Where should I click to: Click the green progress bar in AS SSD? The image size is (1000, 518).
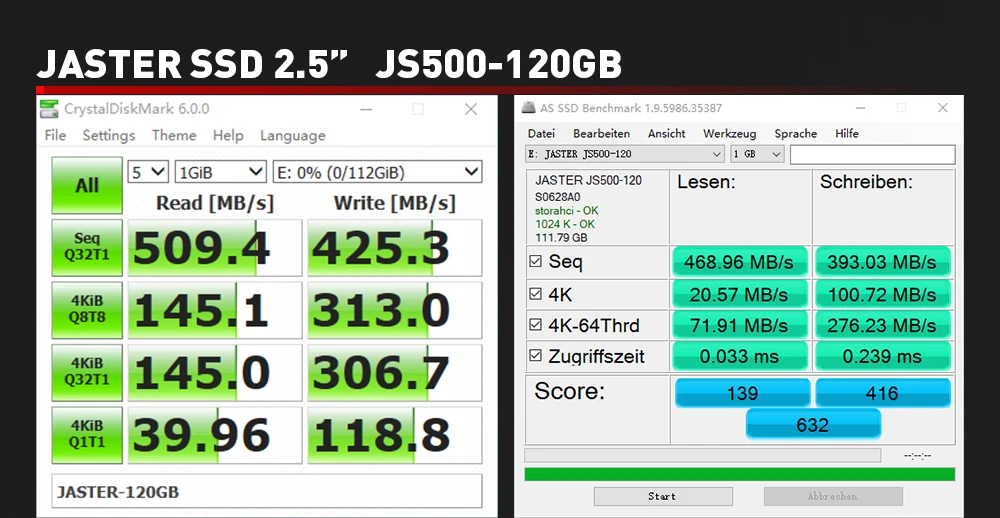click(740, 474)
